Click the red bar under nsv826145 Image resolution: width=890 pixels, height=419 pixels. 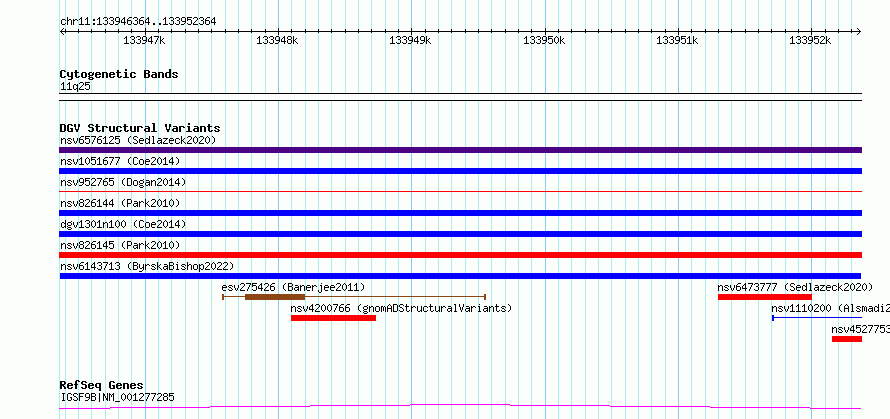coord(460,255)
